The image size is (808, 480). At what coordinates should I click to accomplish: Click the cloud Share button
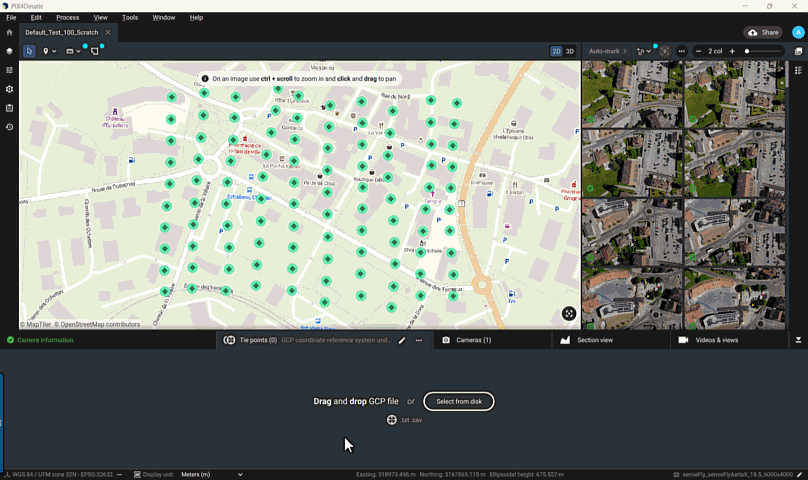764,32
